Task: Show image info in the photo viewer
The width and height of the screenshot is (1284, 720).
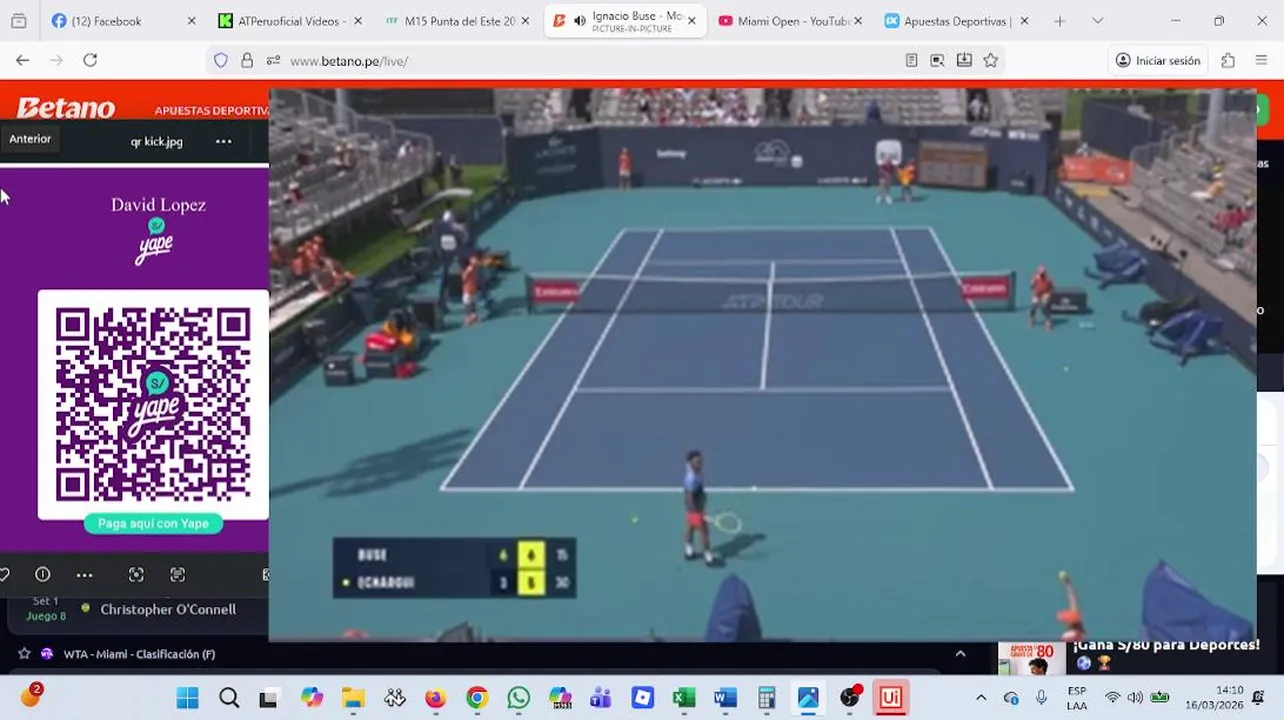Action: point(42,574)
